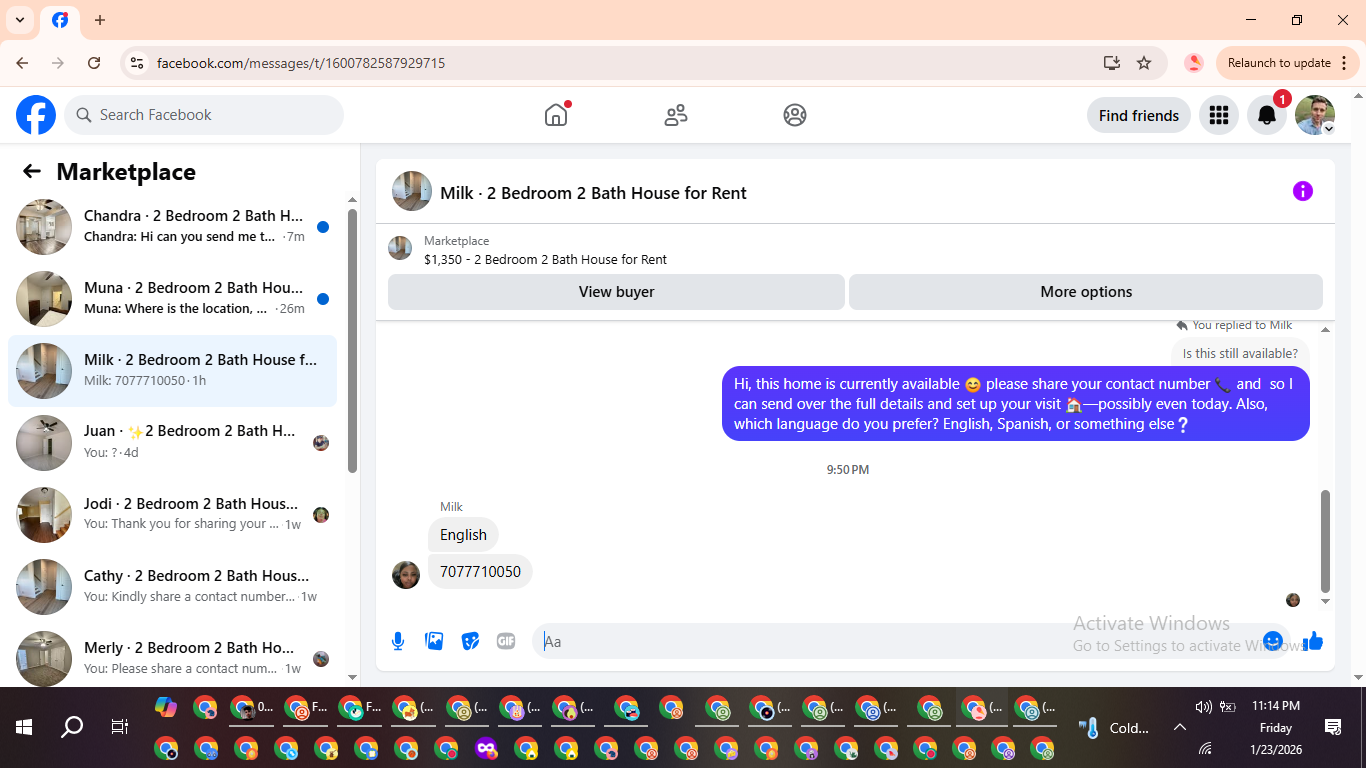
Task: Open a new browser tab
Action: (x=100, y=20)
